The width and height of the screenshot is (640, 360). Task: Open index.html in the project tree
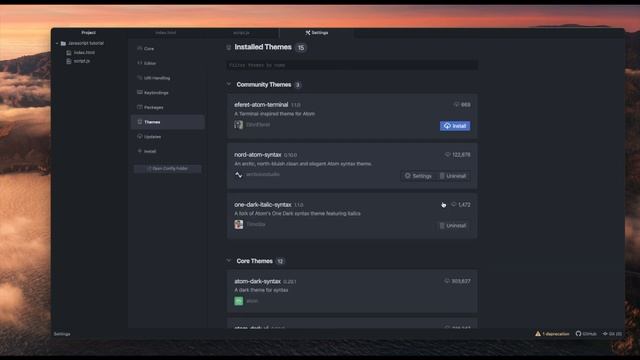coord(84,53)
